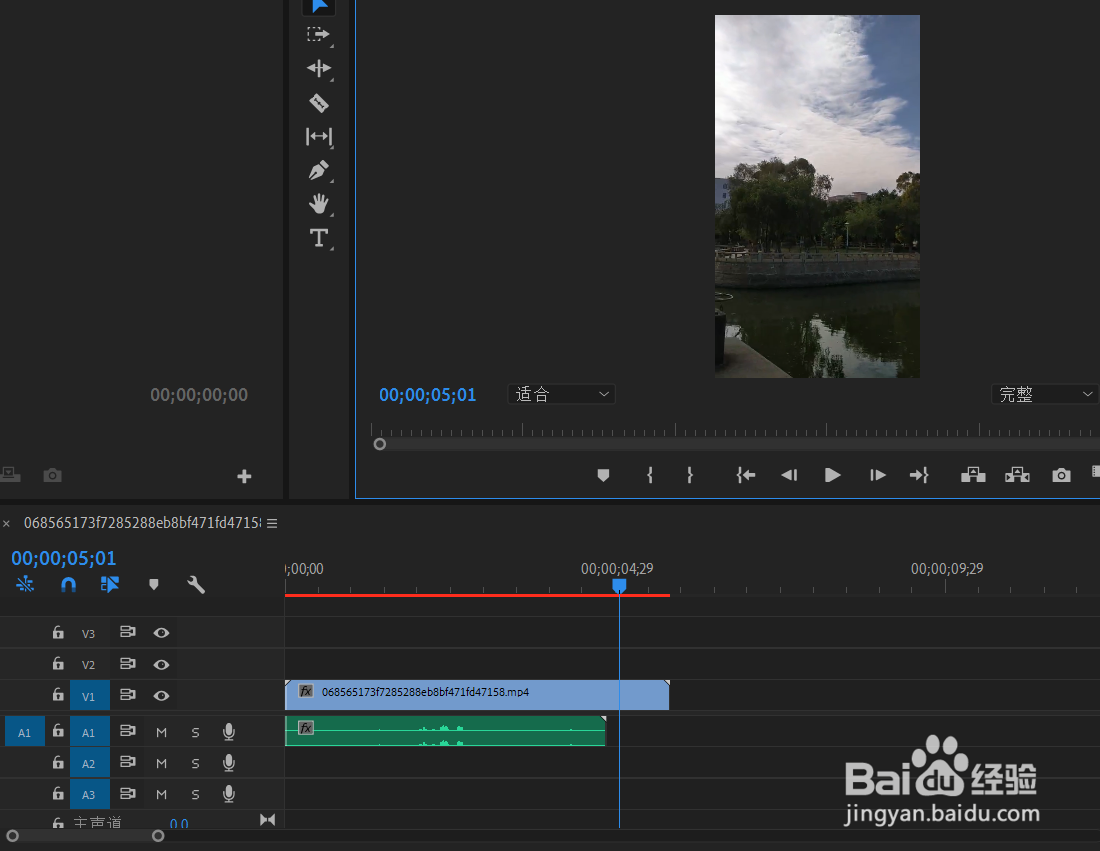Image resolution: width=1100 pixels, height=851 pixels.
Task: Go to In point
Action: (746, 476)
